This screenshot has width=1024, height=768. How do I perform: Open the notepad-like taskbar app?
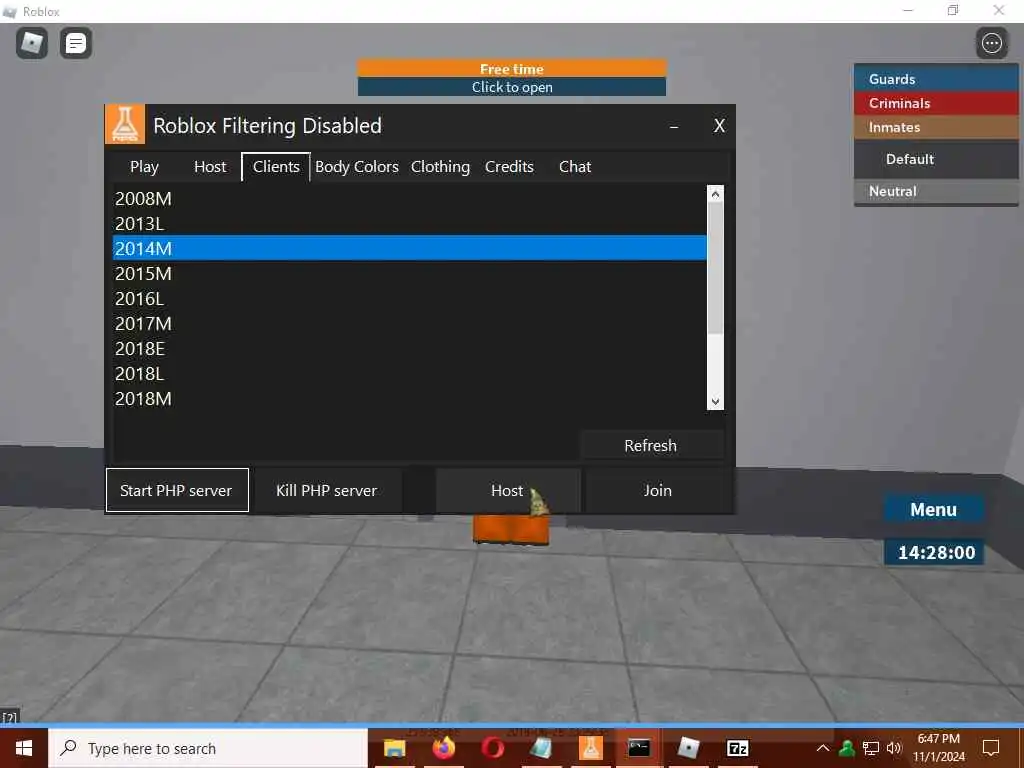[541, 748]
